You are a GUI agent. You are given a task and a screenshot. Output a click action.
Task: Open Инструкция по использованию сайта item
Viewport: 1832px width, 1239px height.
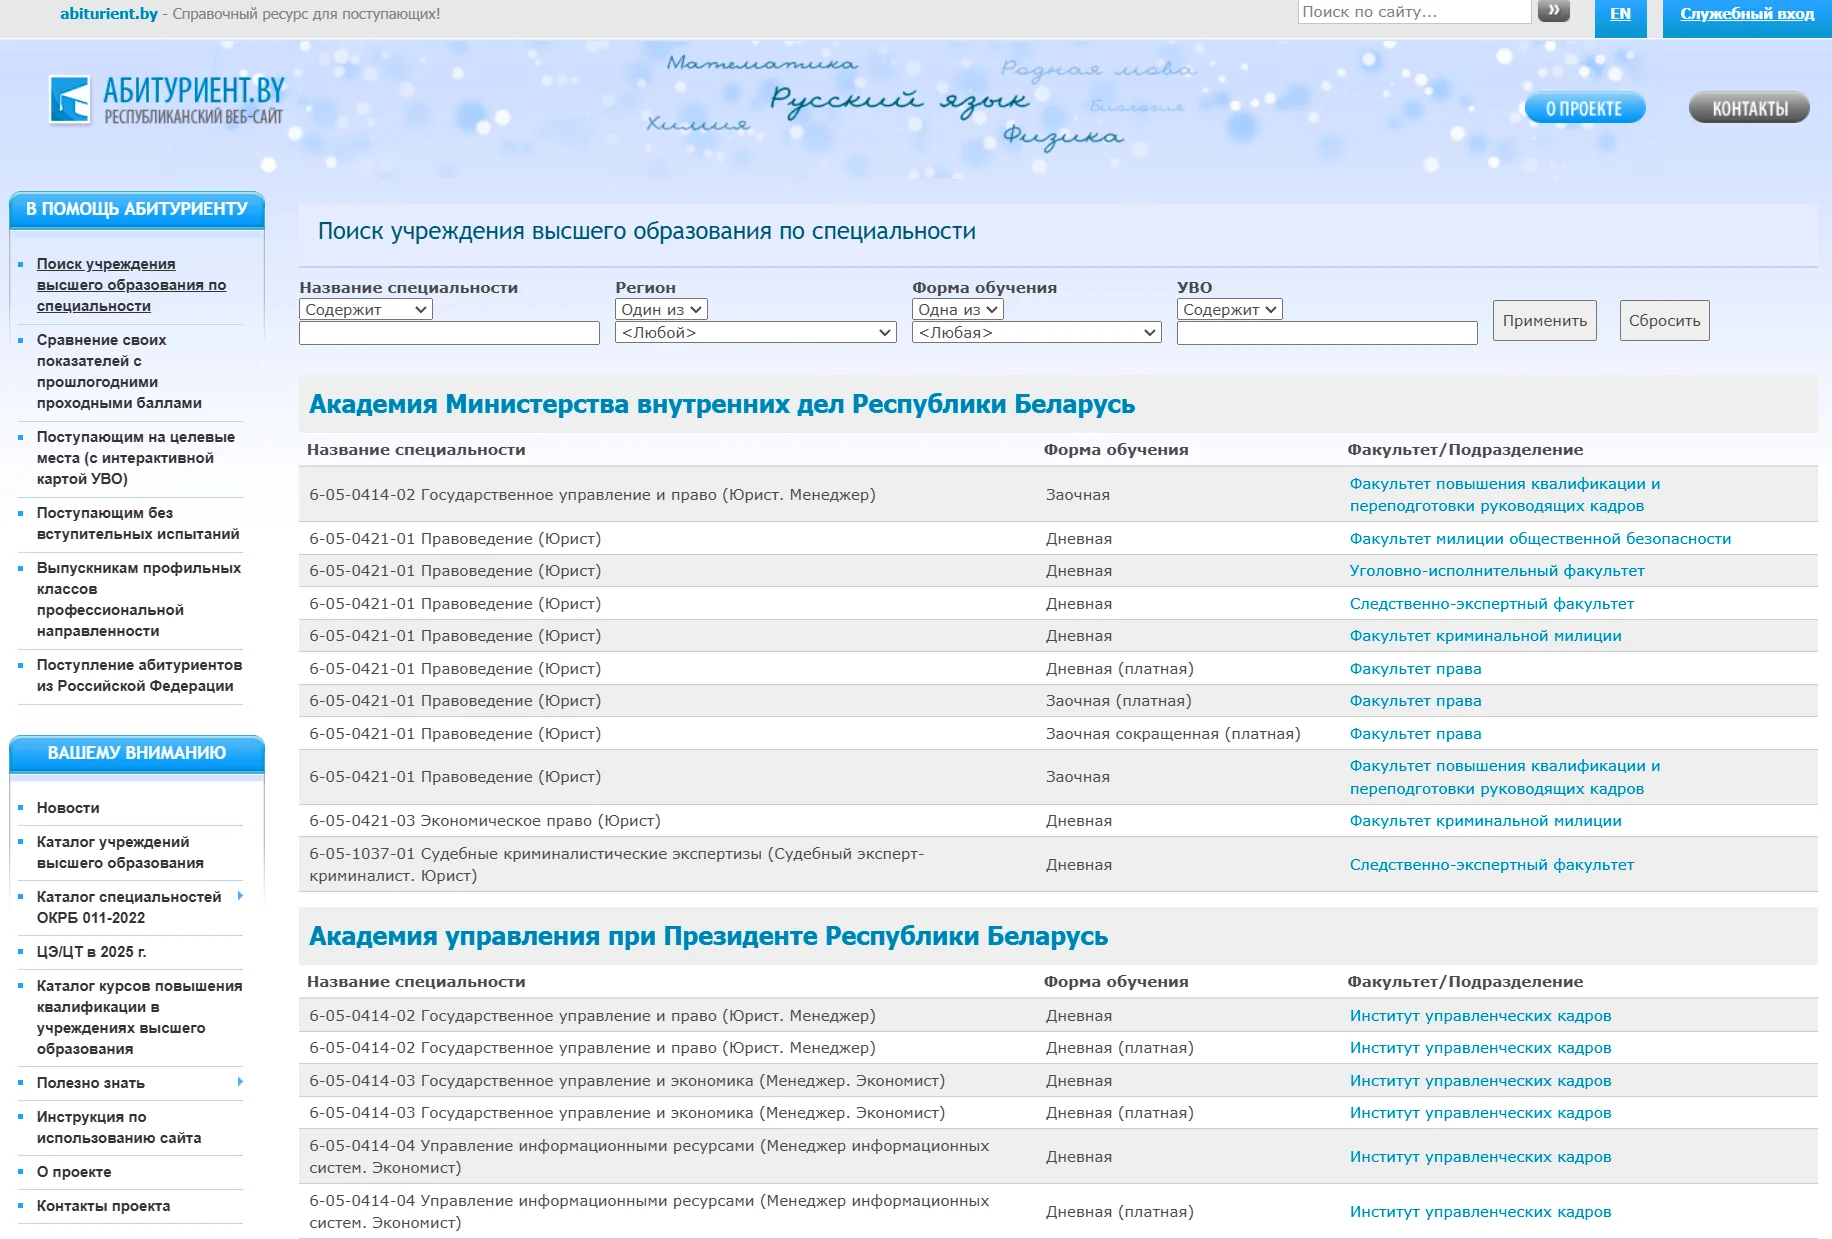tap(119, 1127)
